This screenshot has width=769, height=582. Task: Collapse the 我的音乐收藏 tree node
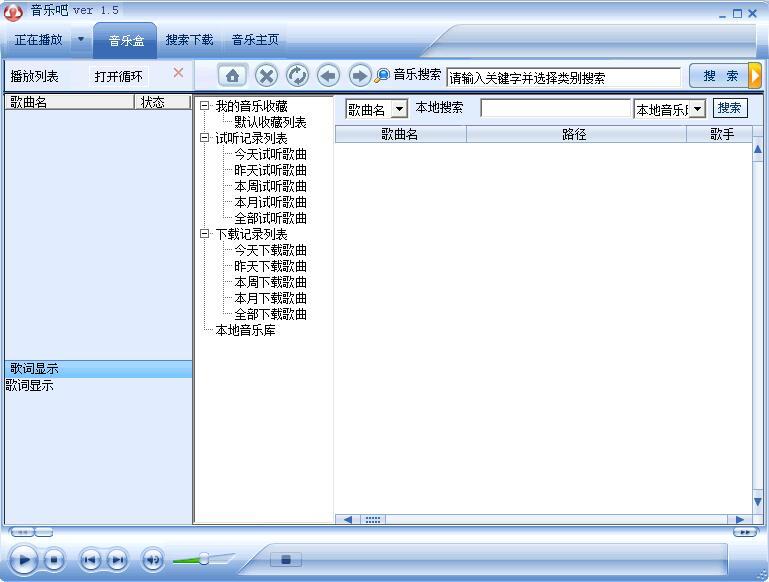pos(205,105)
